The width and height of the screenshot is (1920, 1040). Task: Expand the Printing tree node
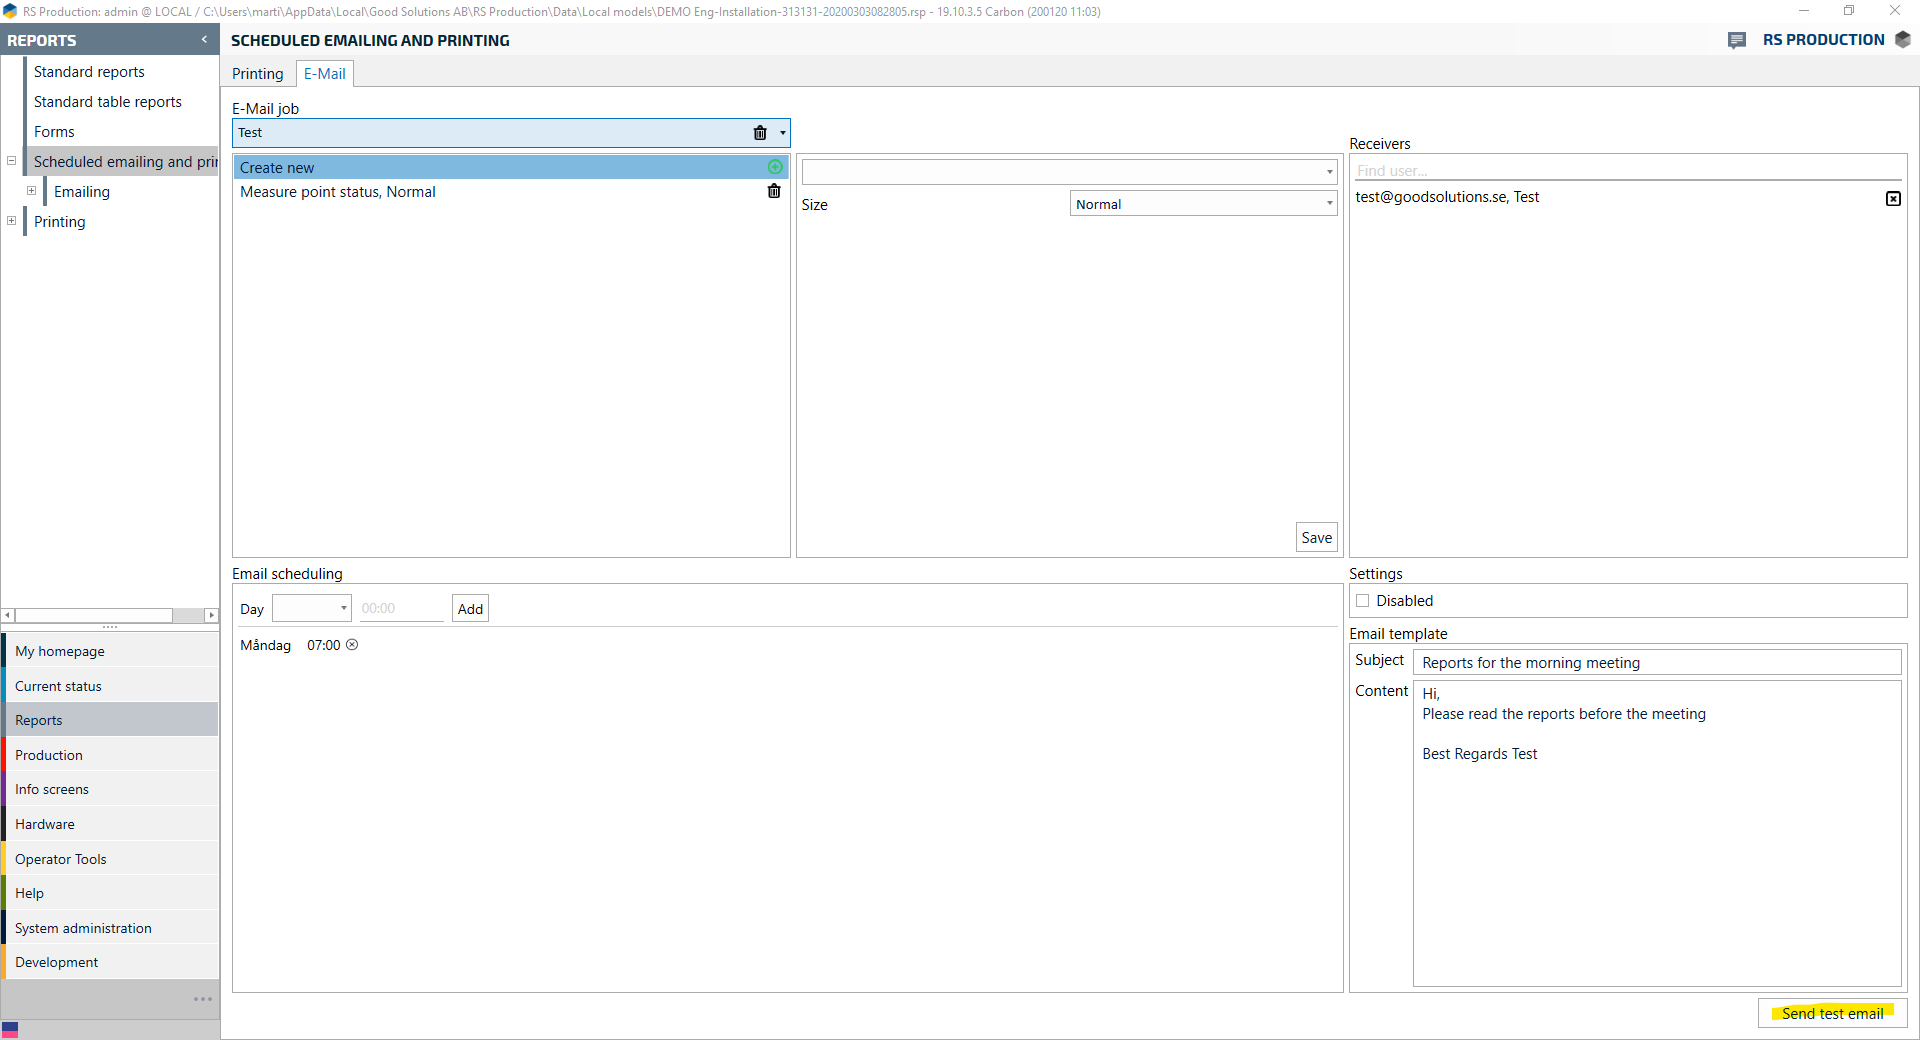[11, 221]
